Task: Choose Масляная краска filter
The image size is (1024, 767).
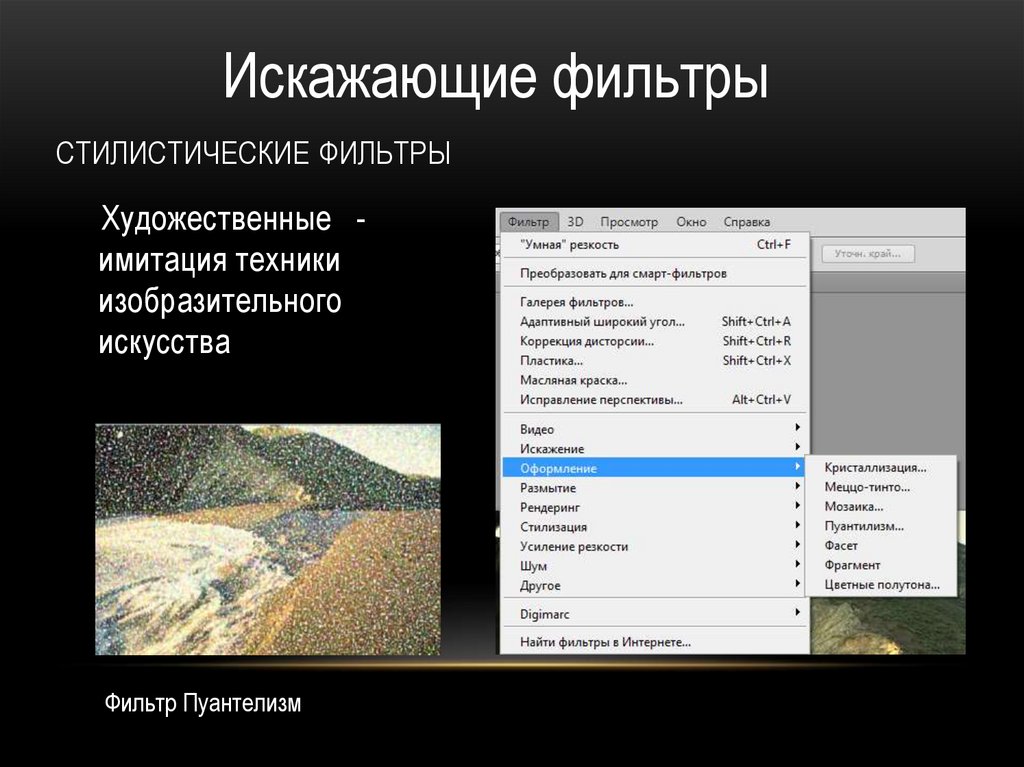Action: click(655, 381)
